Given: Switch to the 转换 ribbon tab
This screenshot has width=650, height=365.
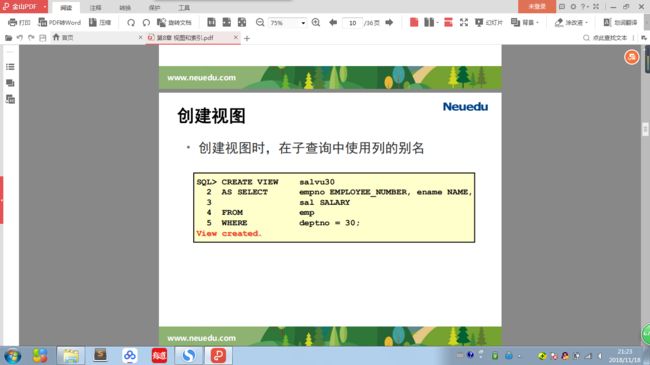Looking at the screenshot, I should [125, 7].
